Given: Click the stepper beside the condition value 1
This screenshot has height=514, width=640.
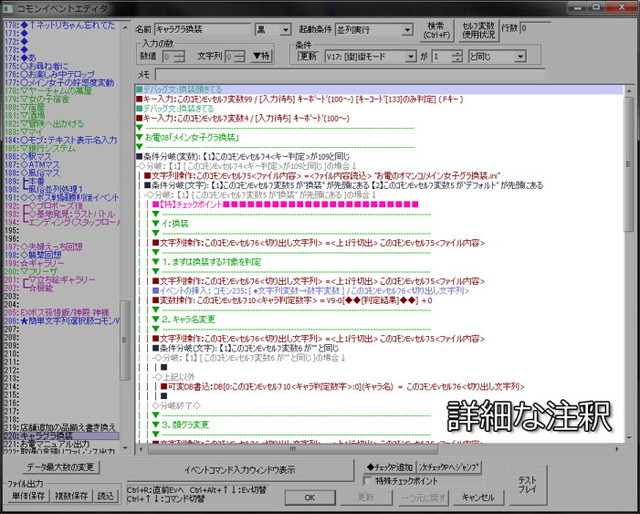Looking at the screenshot, I should click(458, 57).
